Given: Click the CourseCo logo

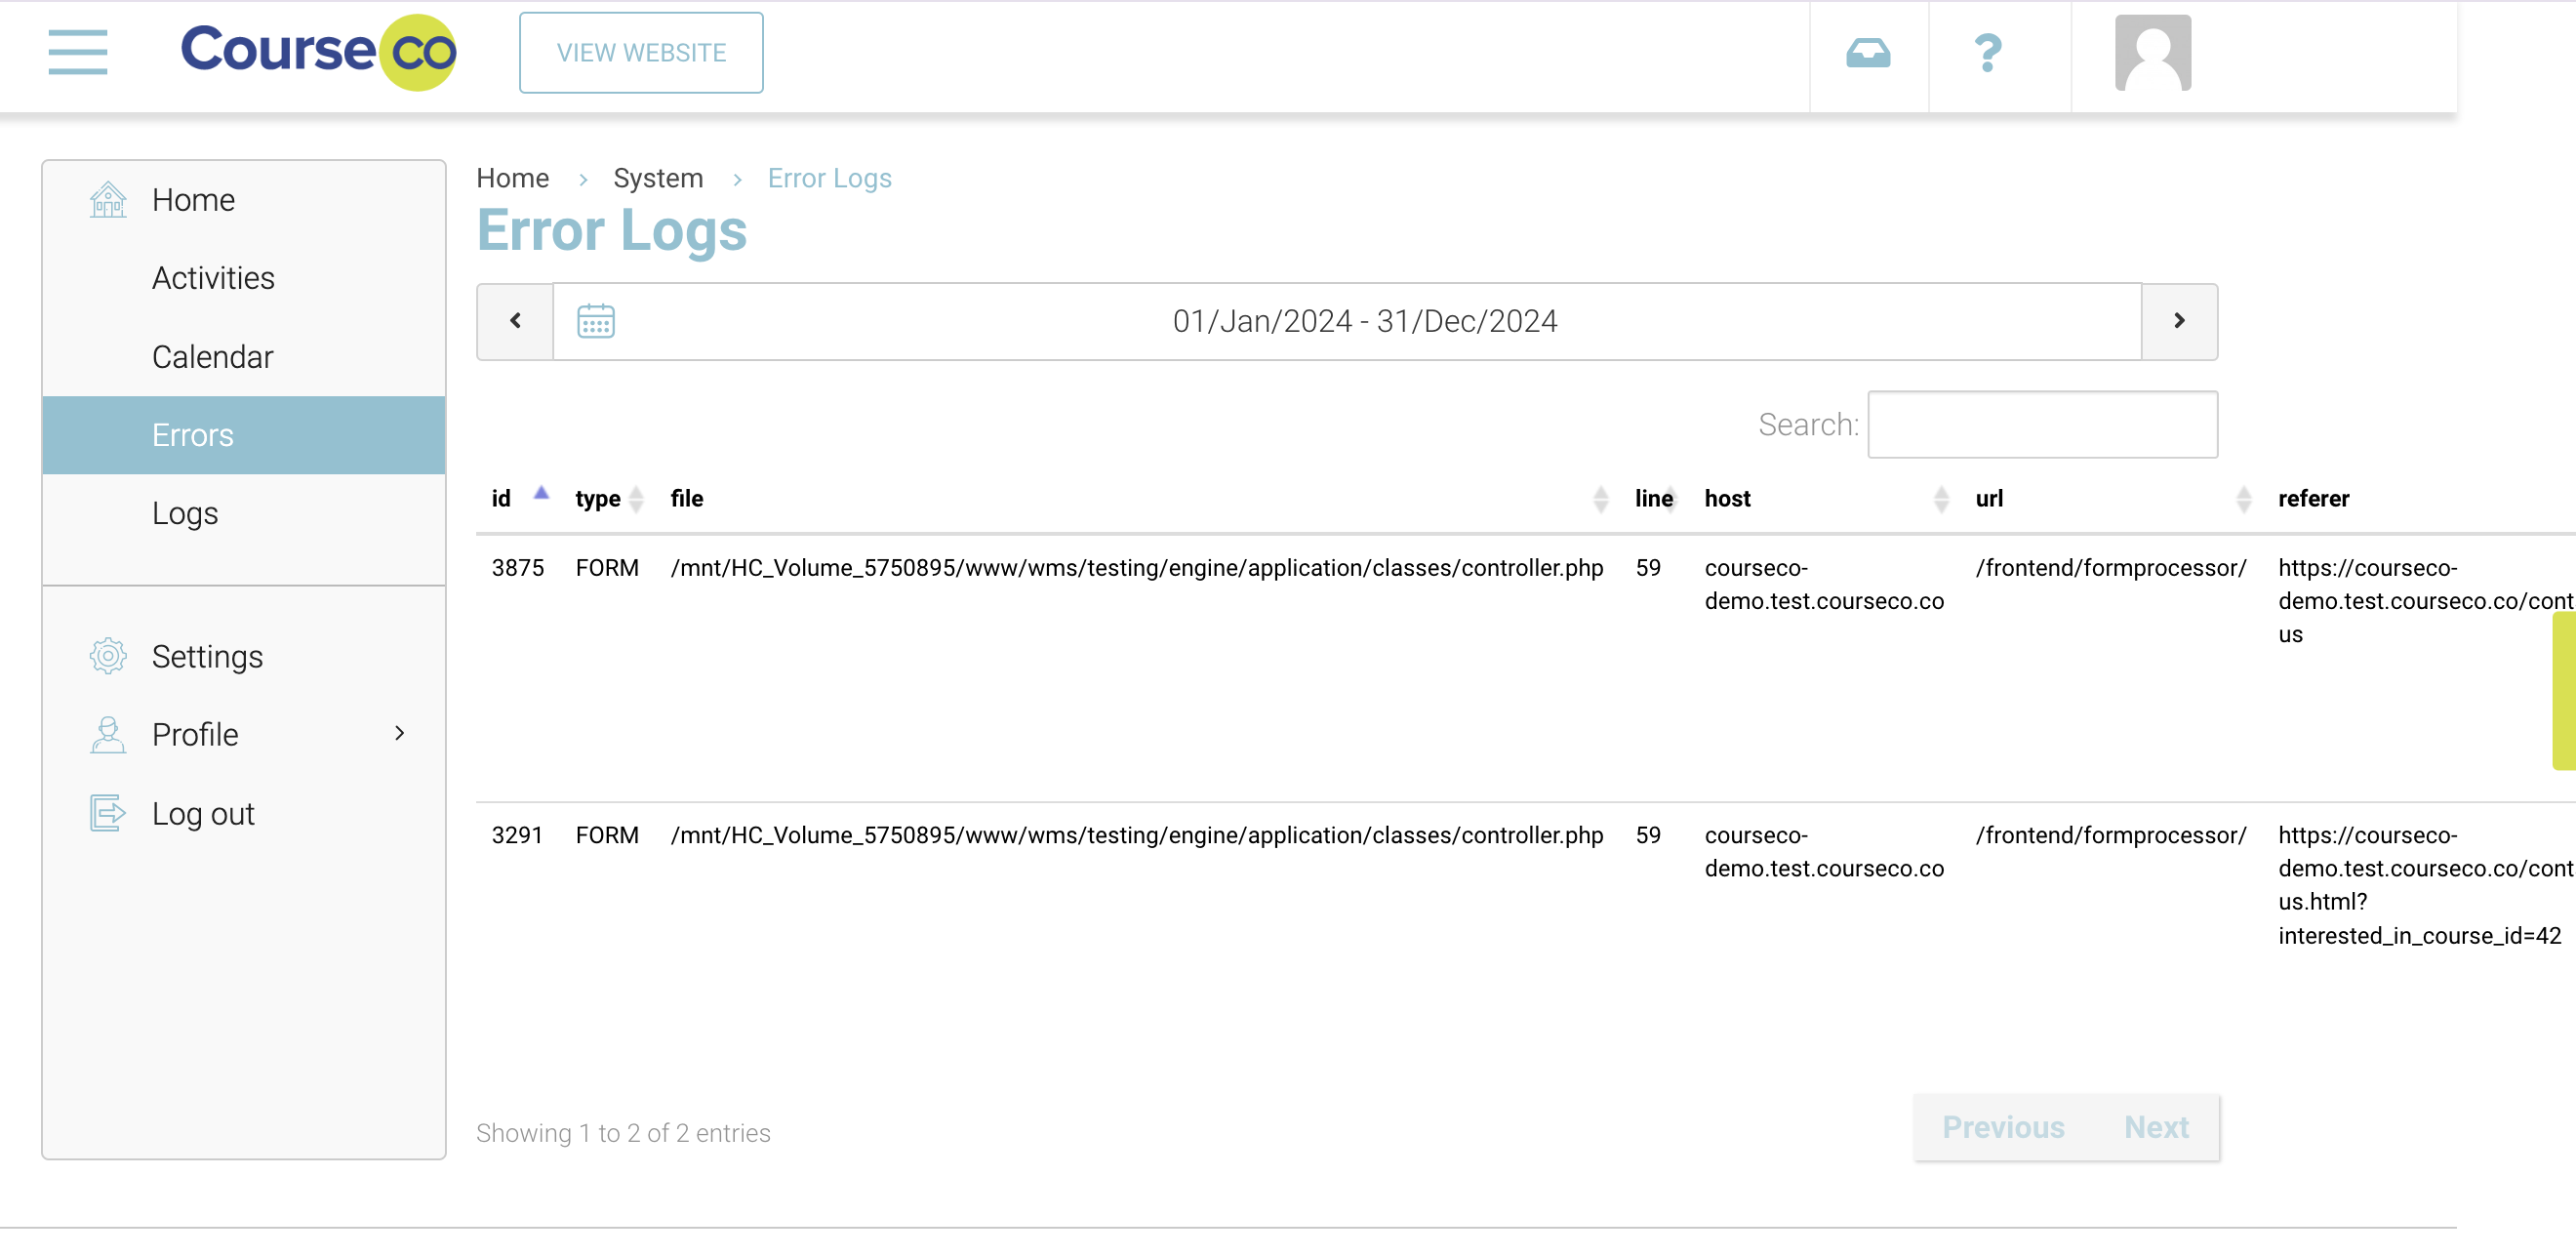Looking at the screenshot, I should tap(318, 52).
